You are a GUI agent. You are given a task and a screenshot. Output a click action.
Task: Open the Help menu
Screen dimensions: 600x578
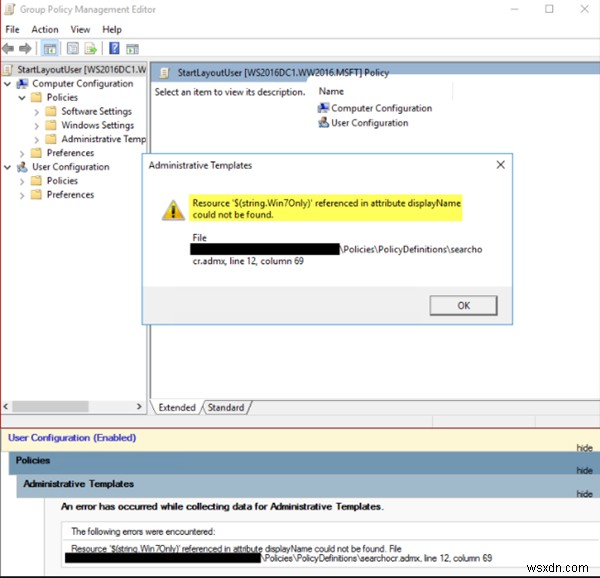[x=112, y=29]
